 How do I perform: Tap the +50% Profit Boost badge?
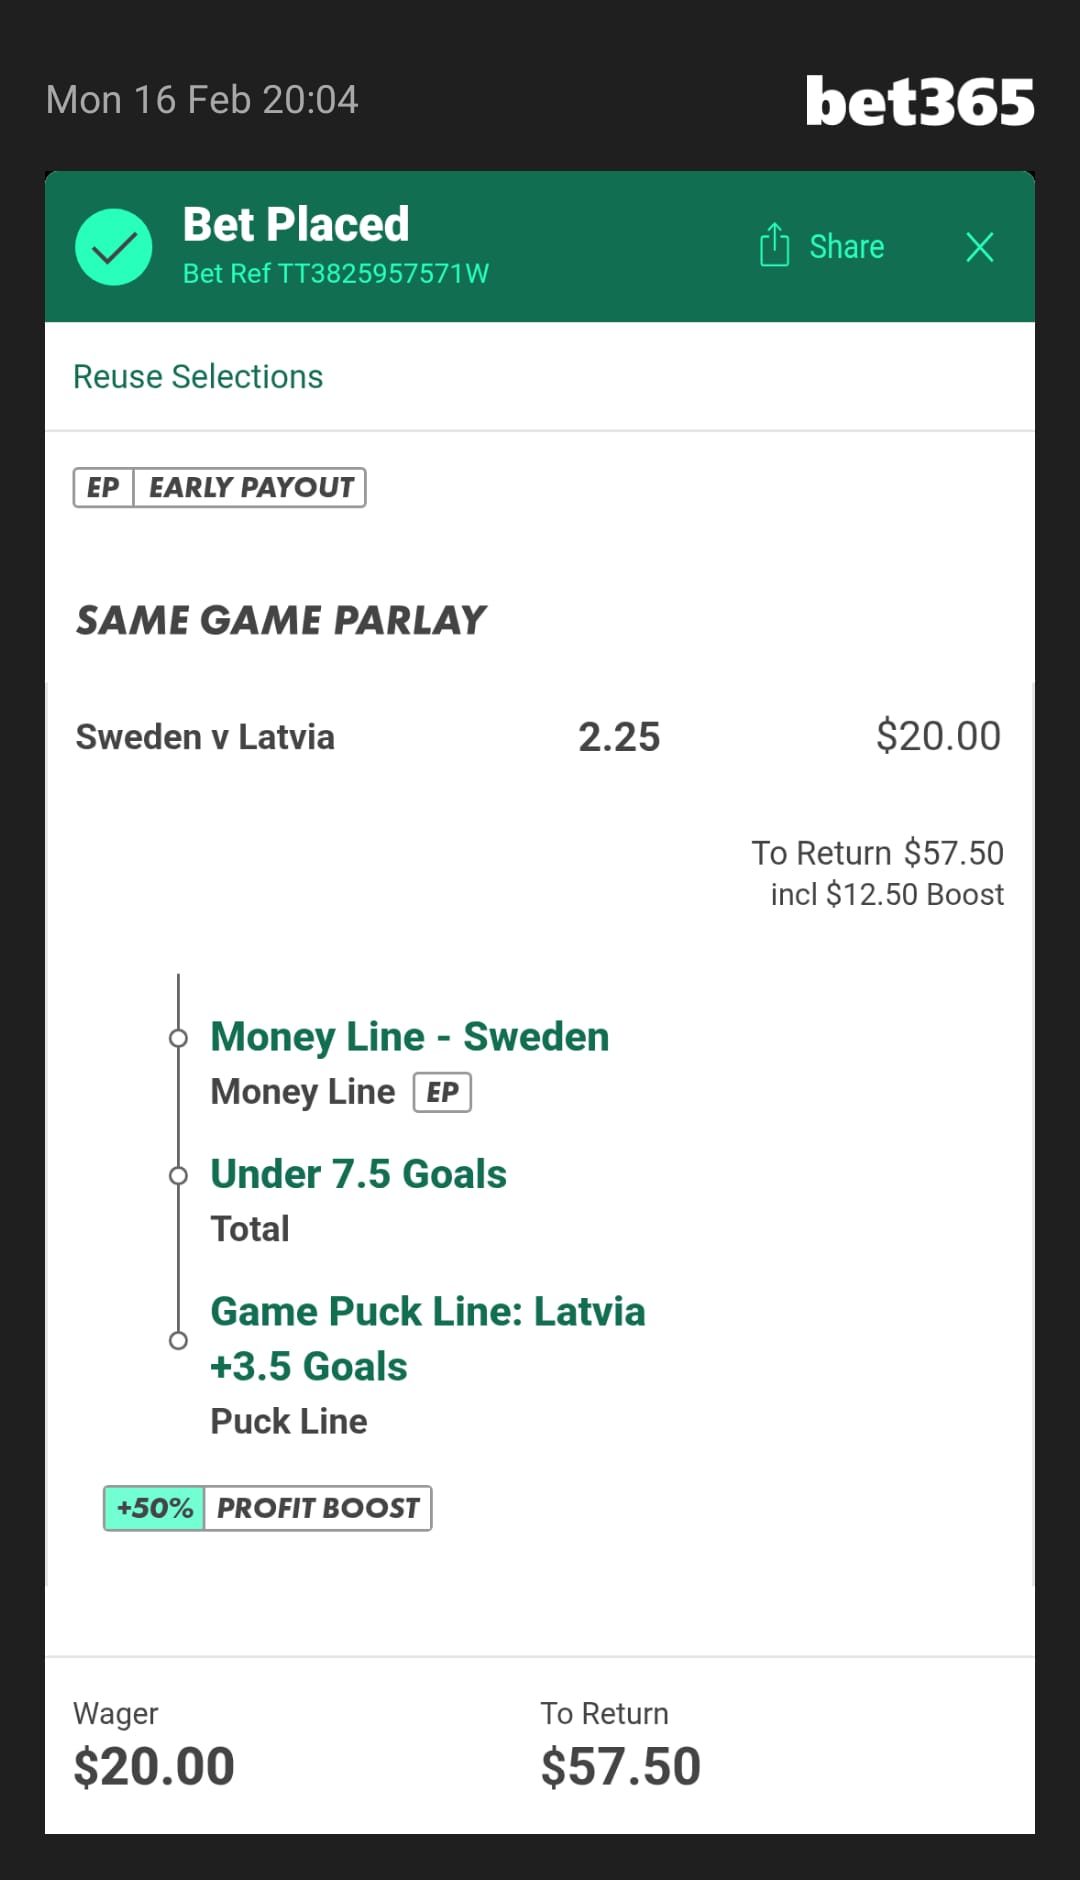tap(267, 1508)
